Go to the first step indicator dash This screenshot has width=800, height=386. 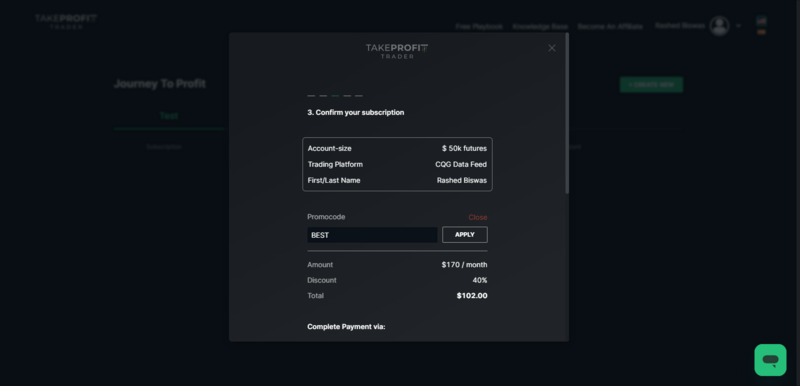coord(311,95)
